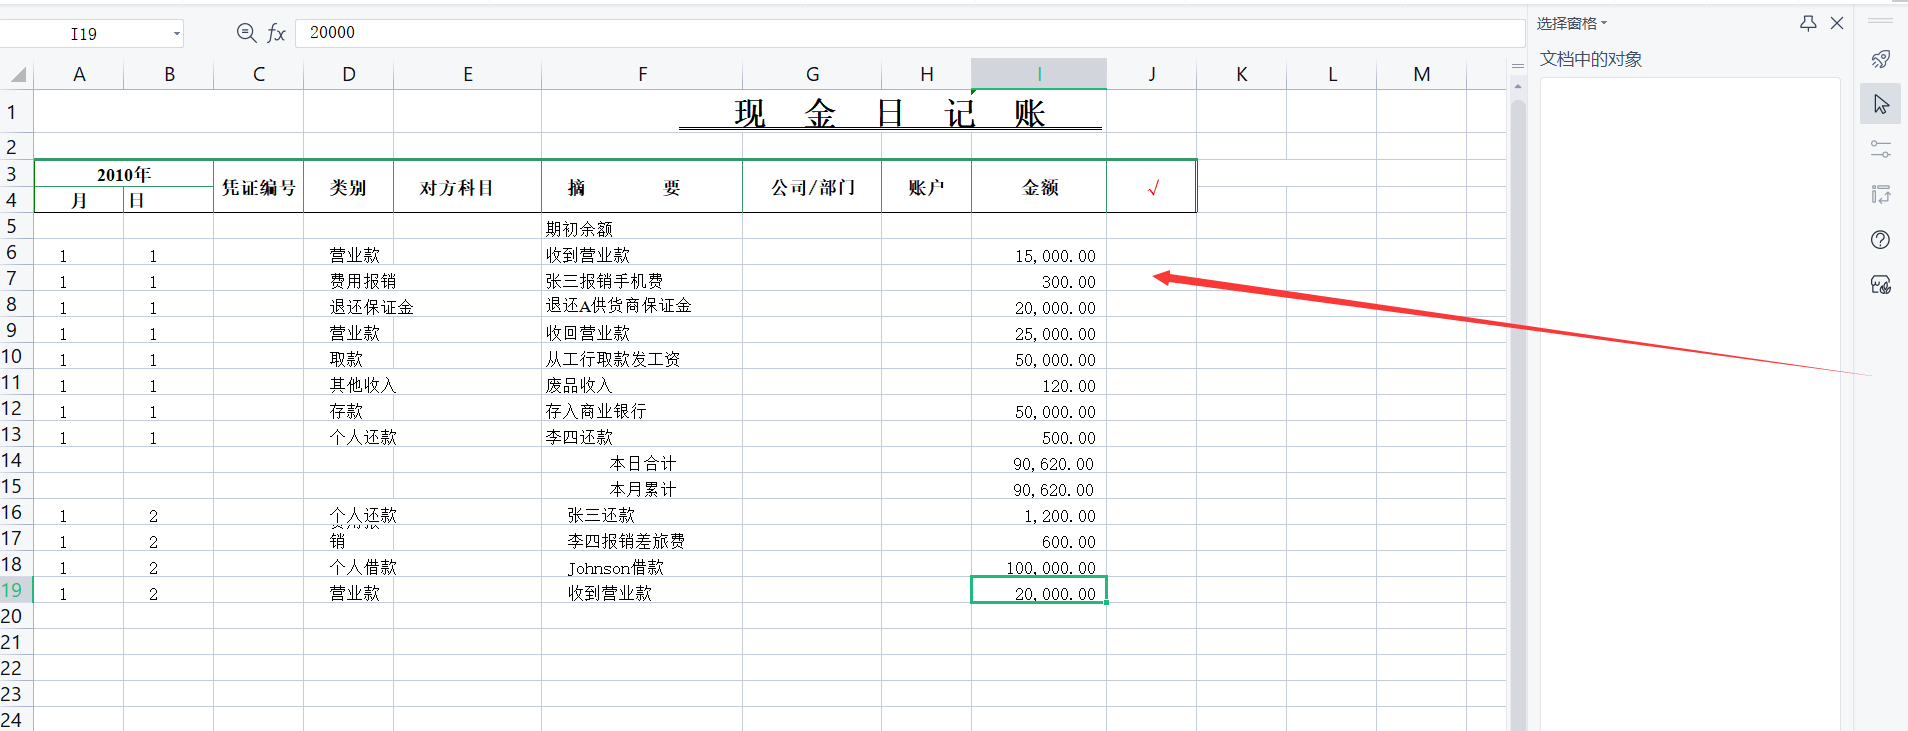Select column K header
1908x731 pixels.
coord(1242,75)
